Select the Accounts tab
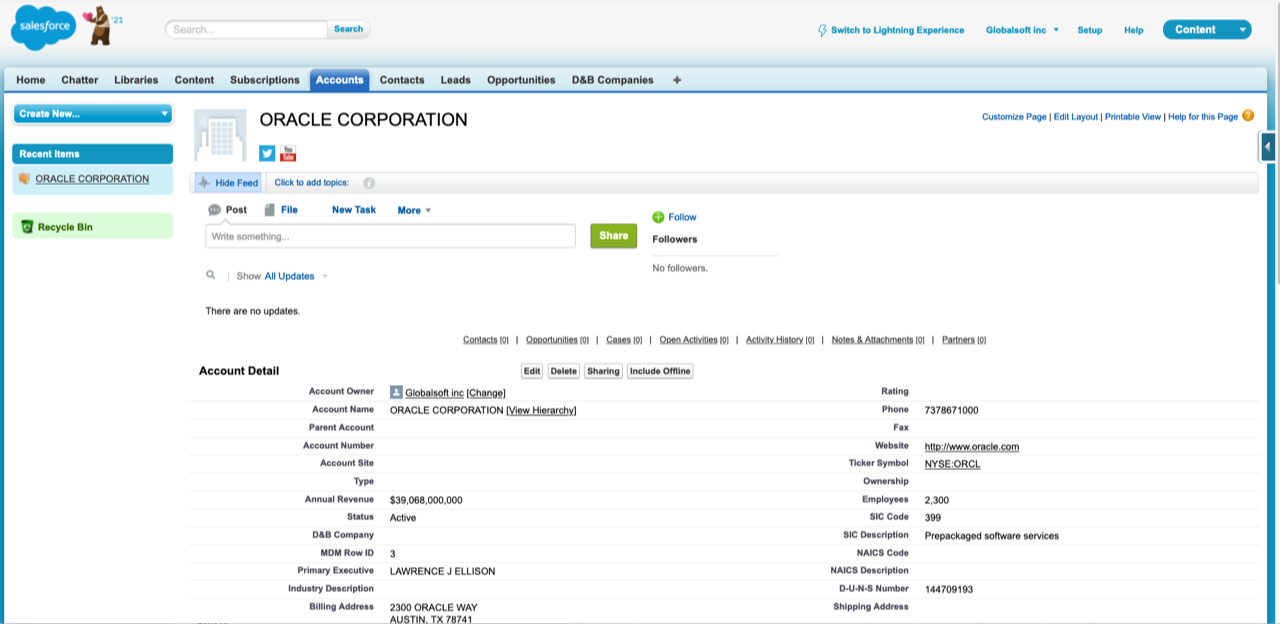Image resolution: width=1280 pixels, height=624 pixels. click(340, 80)
